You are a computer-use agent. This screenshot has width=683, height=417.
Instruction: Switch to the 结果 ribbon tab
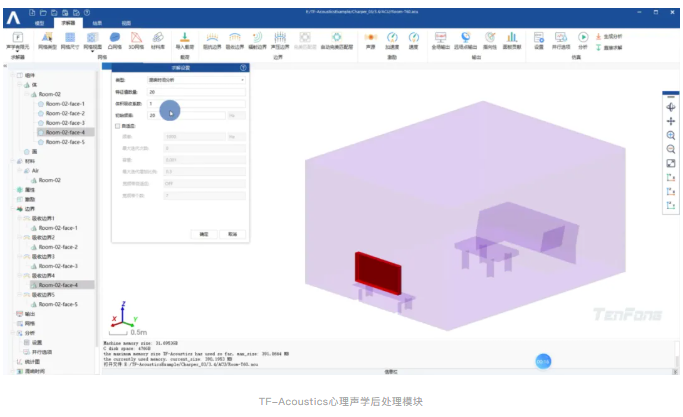pos(97,23)
